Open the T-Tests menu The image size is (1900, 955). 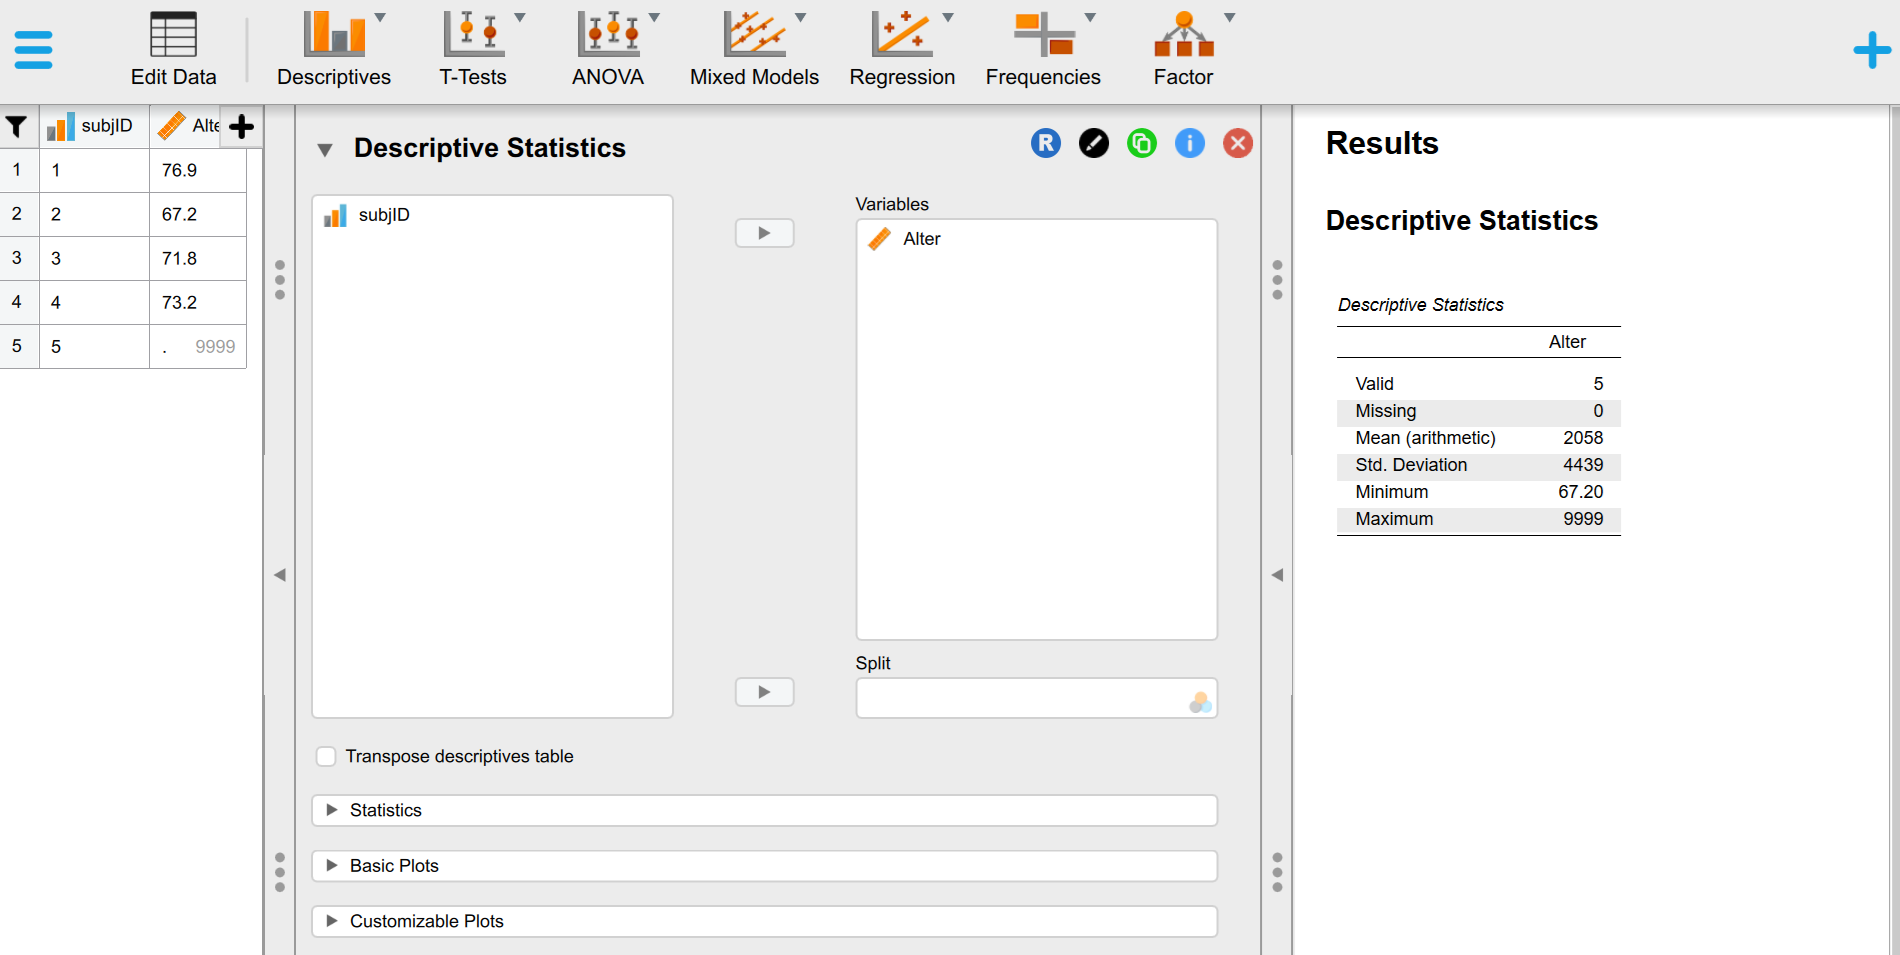click(473, 50)
